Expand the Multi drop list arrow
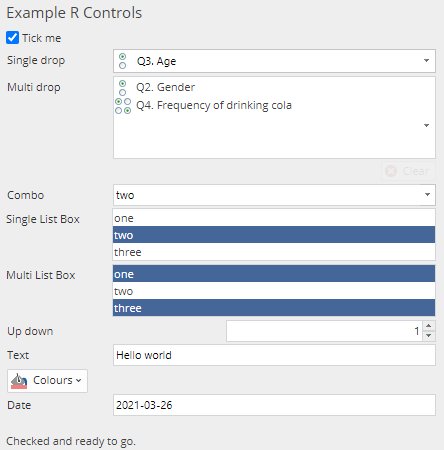This screenshot has height=450, width=444. click(x=426, y=126)
